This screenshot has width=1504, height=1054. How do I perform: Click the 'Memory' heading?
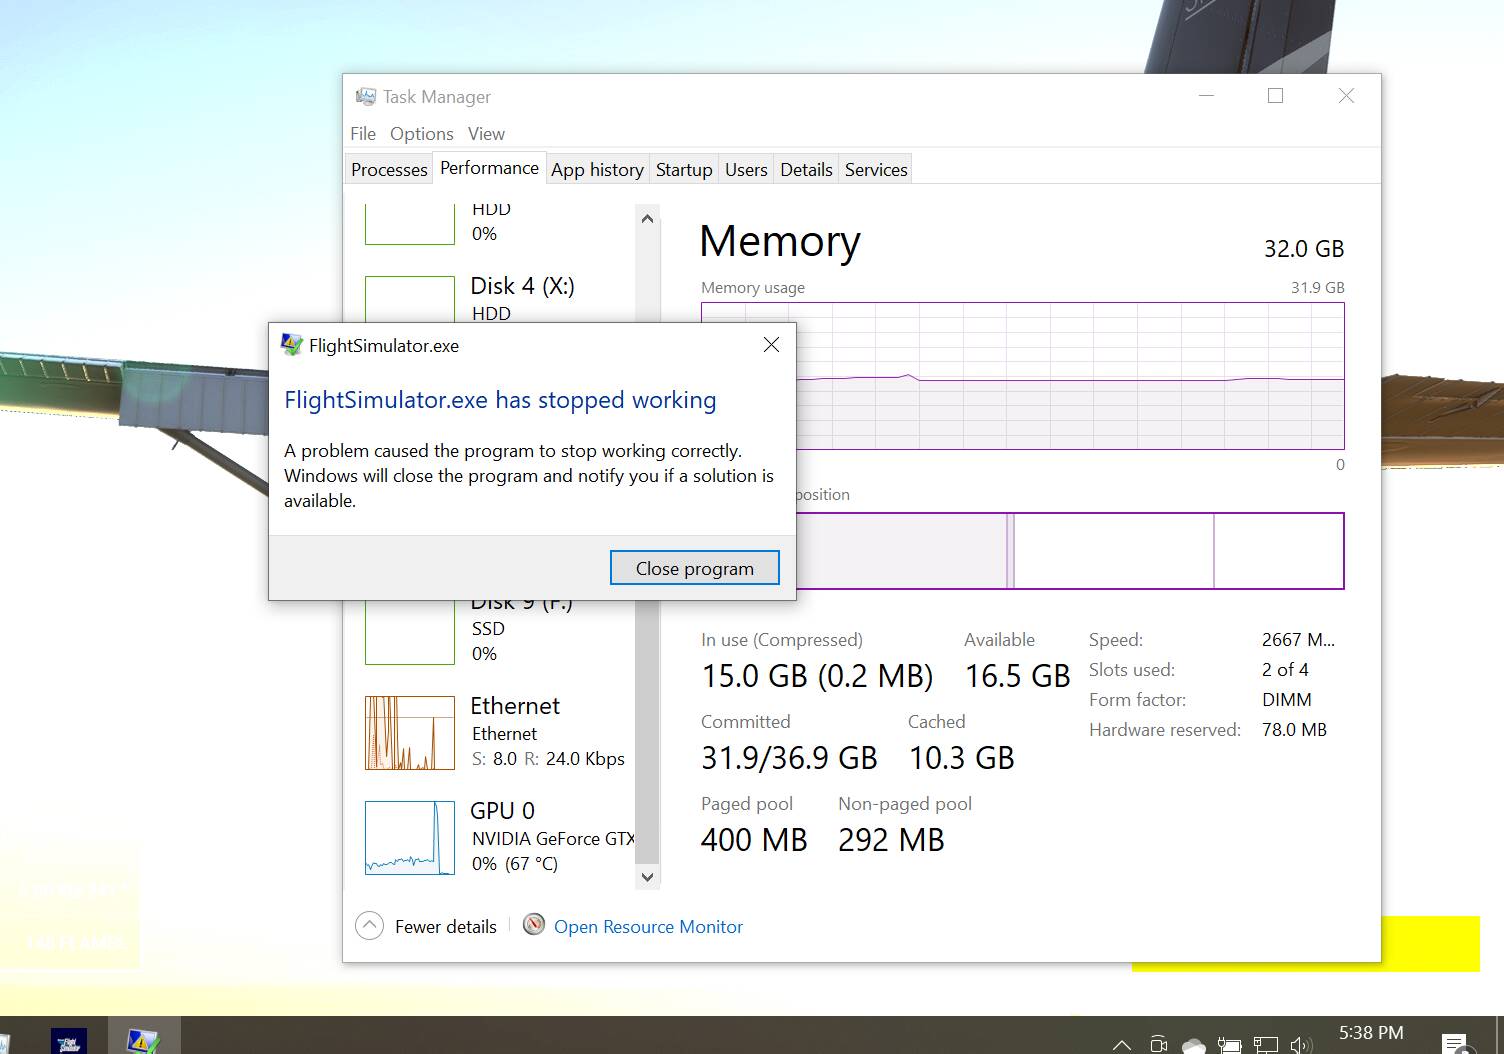780,242
